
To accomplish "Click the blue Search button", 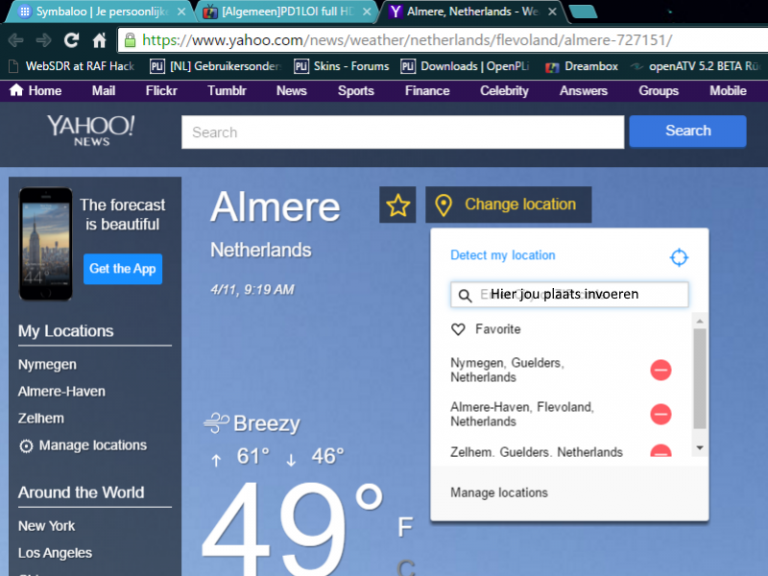I will click(688, 131).
